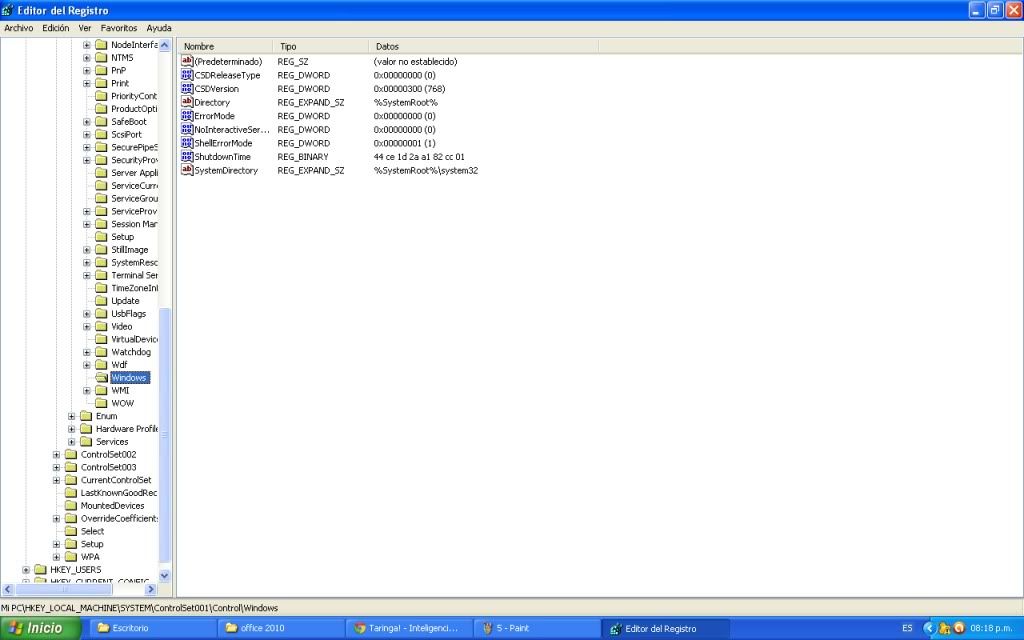Open the Ayuda menu
1024x640 pixels.
click(x=159, y=28)
